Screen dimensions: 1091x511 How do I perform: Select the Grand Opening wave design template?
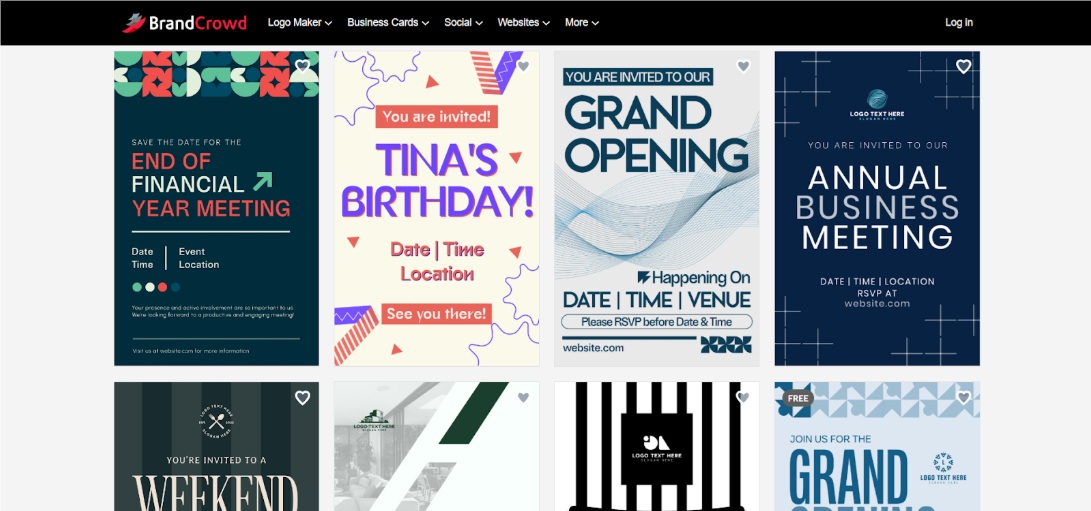(657, 220)
